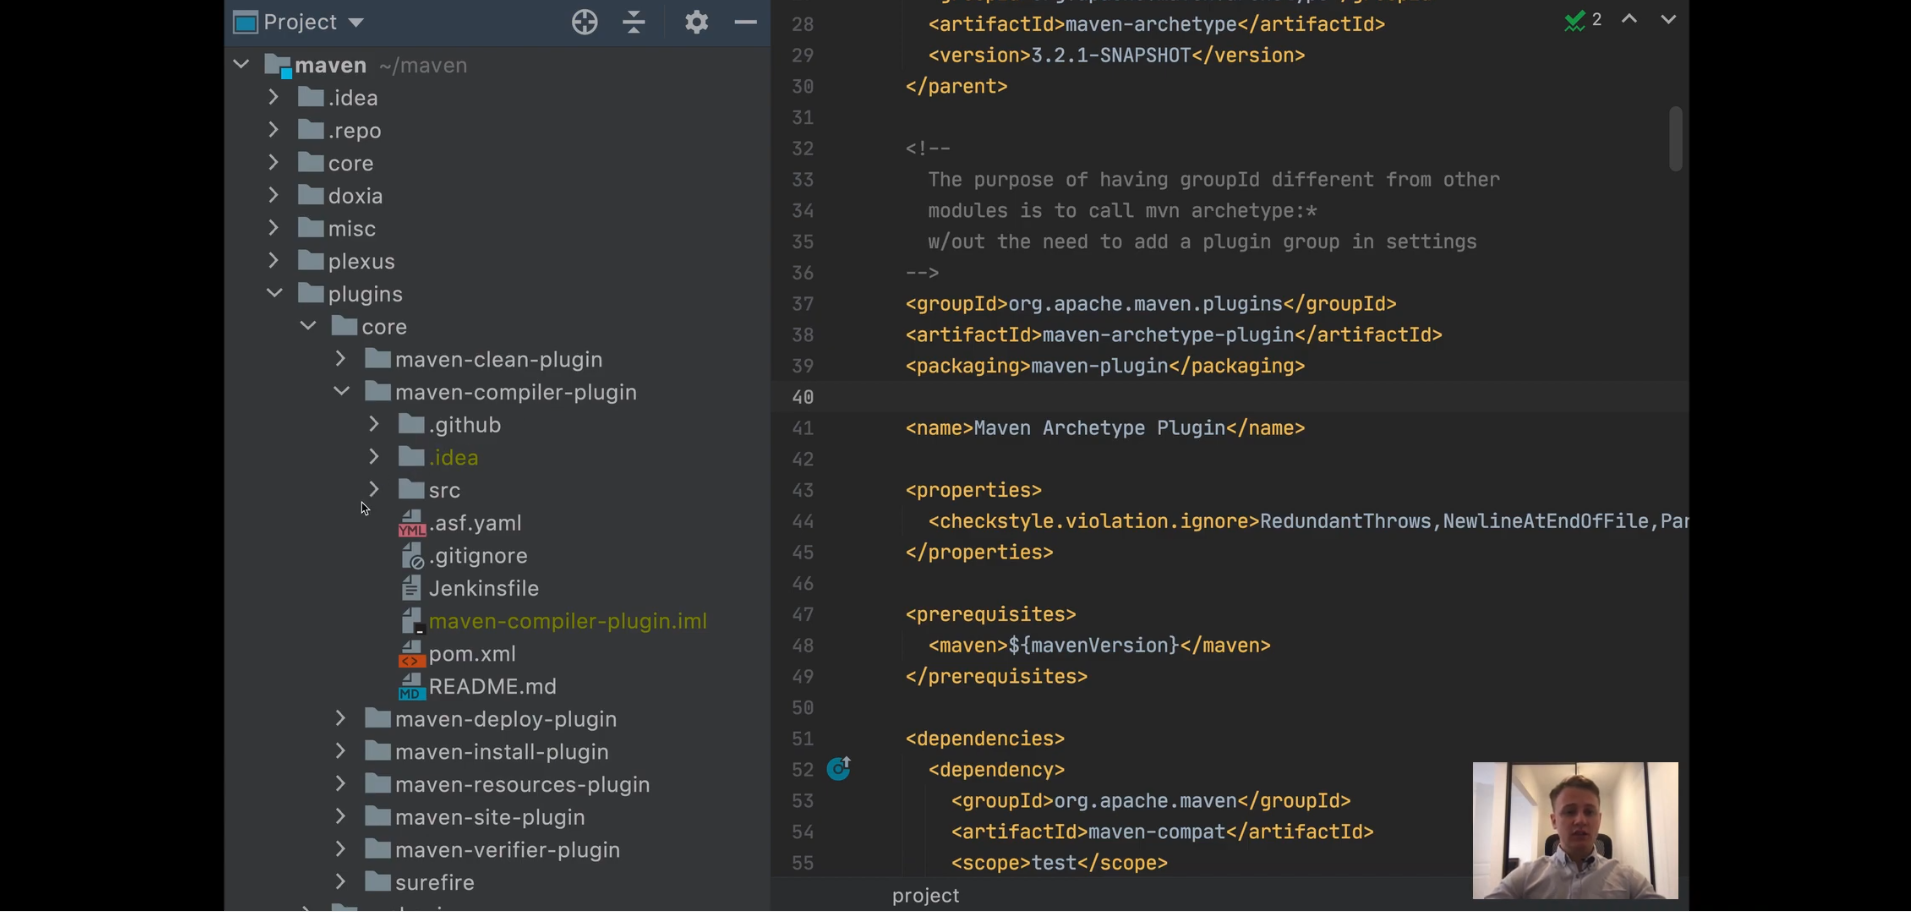The width and height of the screenshot is (1911, 912).
Task: Click the editor vertical scrollbar thumb
Action: pyautogui.click(x=1676, y=139)
